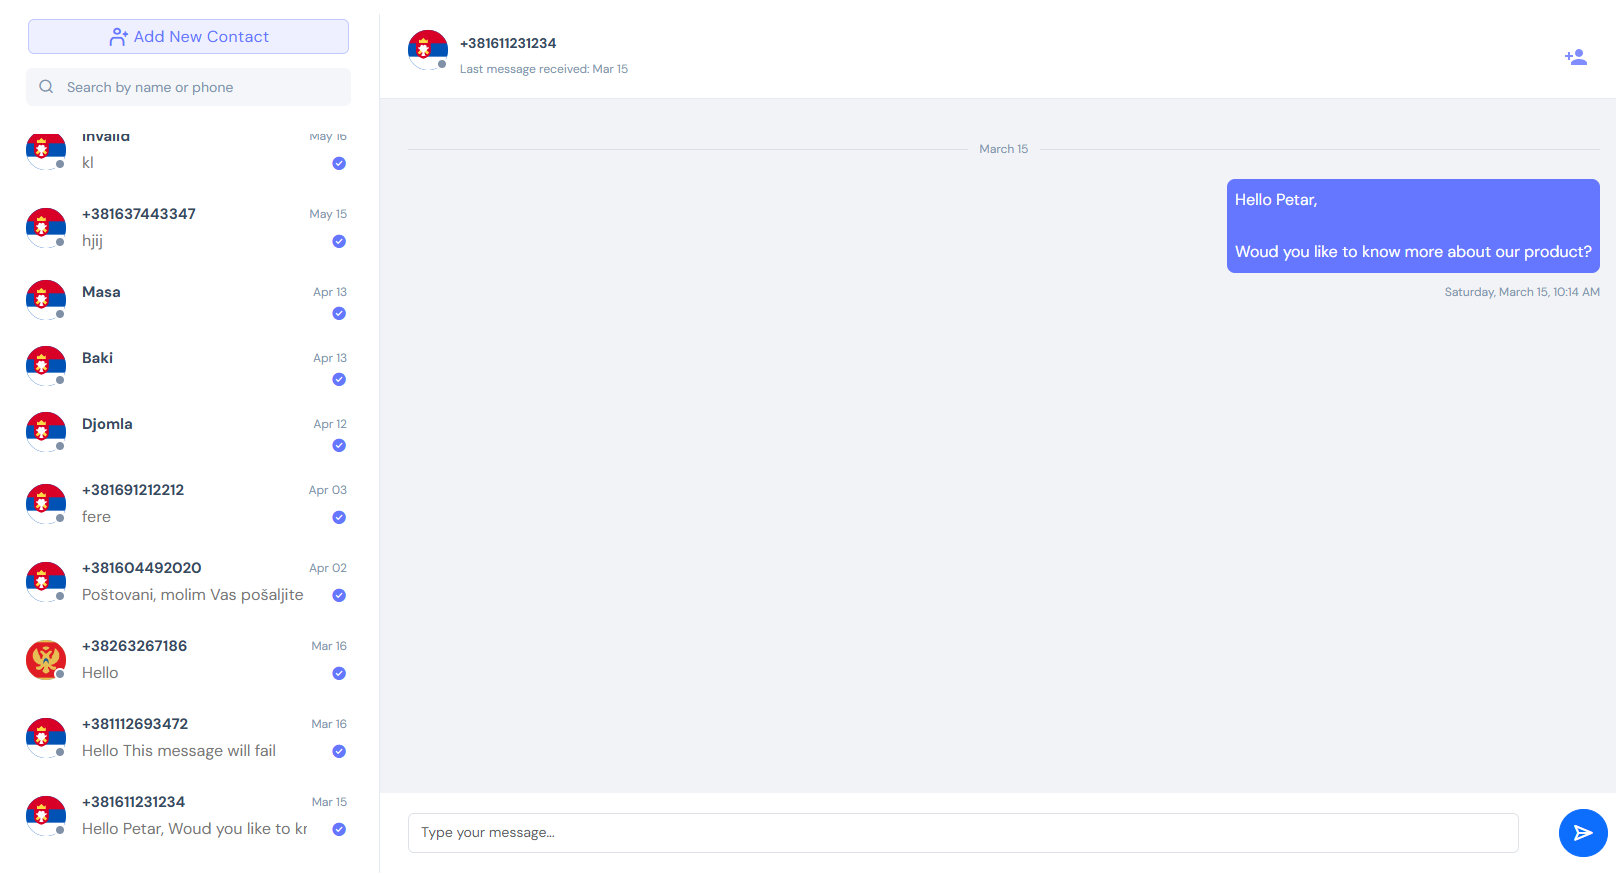Click the add contact icon in chat header
This screenshot has width=1616, height=874.
click(x=1575, y=57)
